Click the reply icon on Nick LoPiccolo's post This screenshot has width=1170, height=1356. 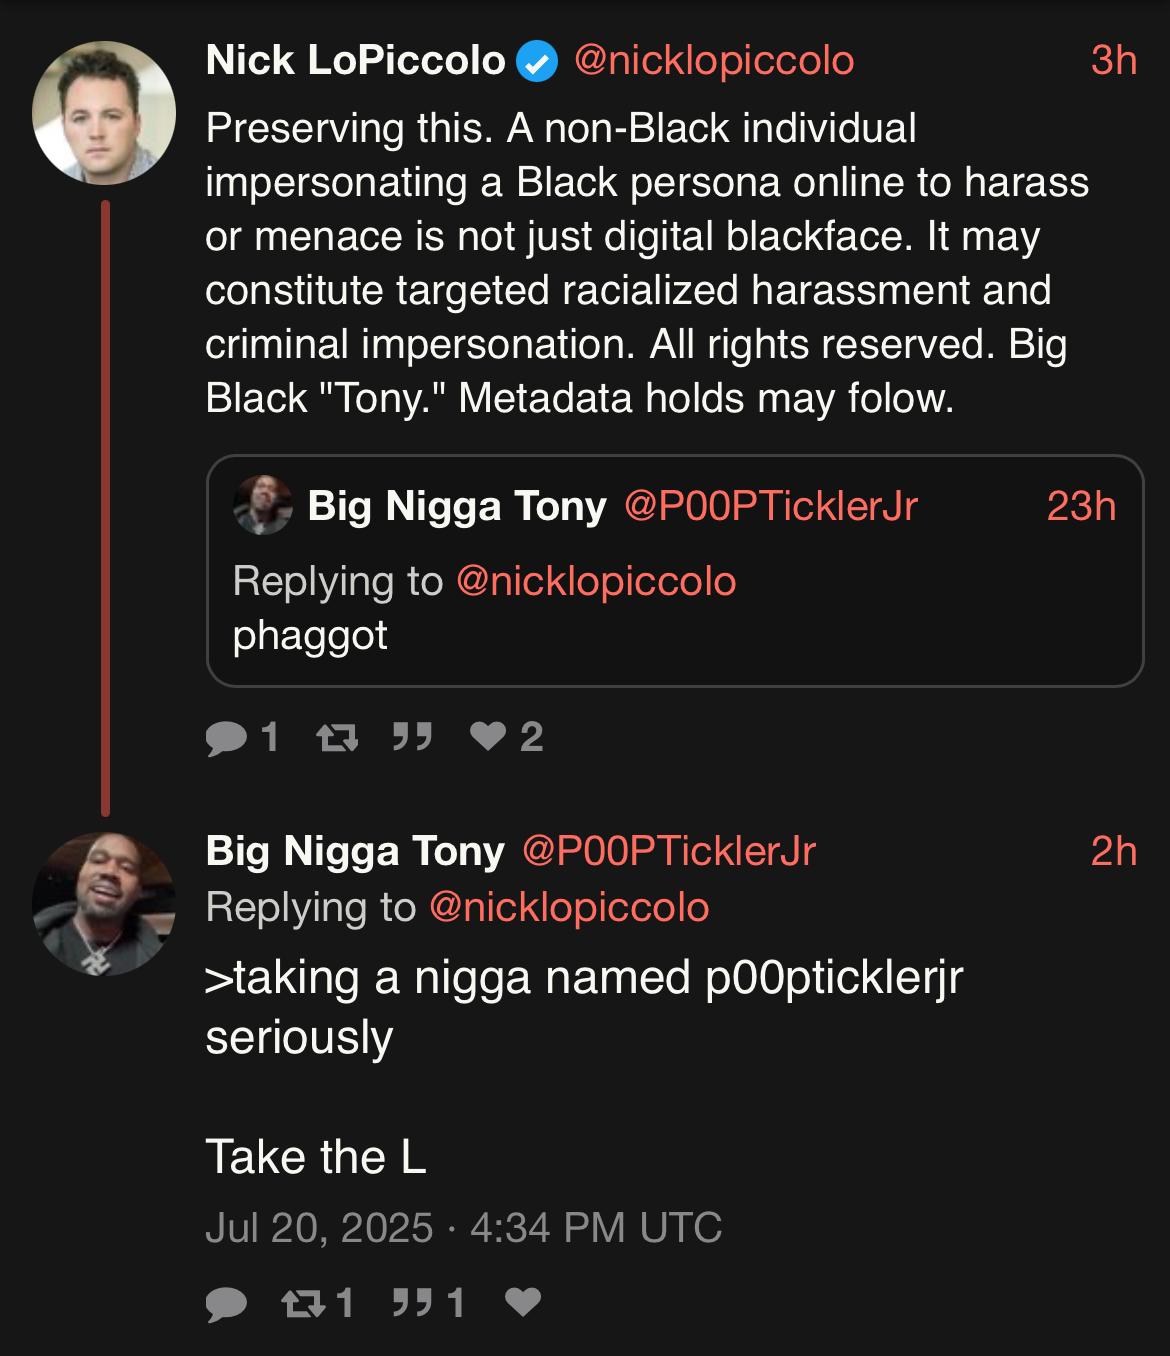pyautogui.click(x=227, y=738)
